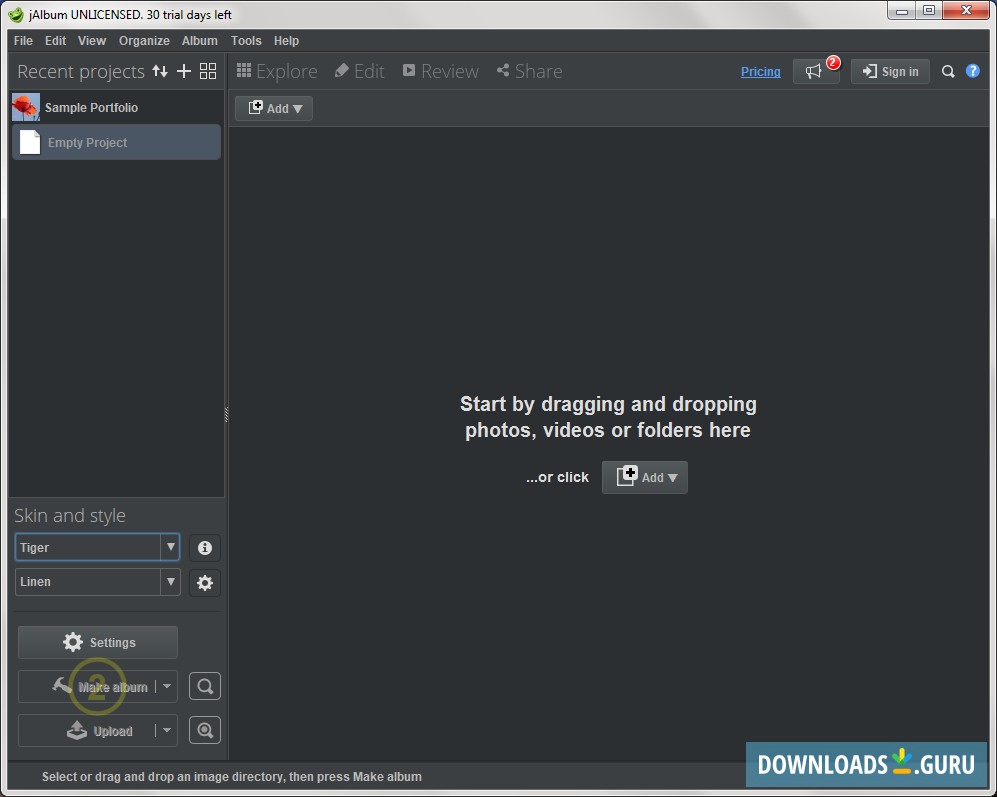The height and width of the screenshot is (797, 997).
Task: Switch to the Explore view
Action: coord(277,71)
